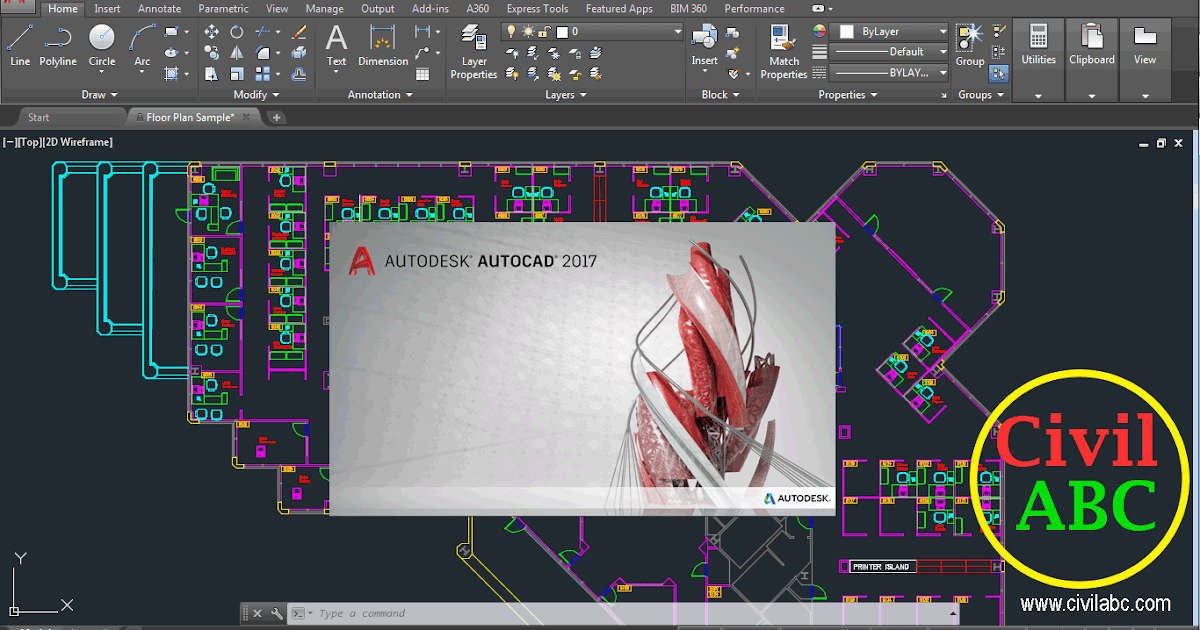Select the Line drawing tool
The width and height of the screenshot is (1200, 630).
click(20, 46)
